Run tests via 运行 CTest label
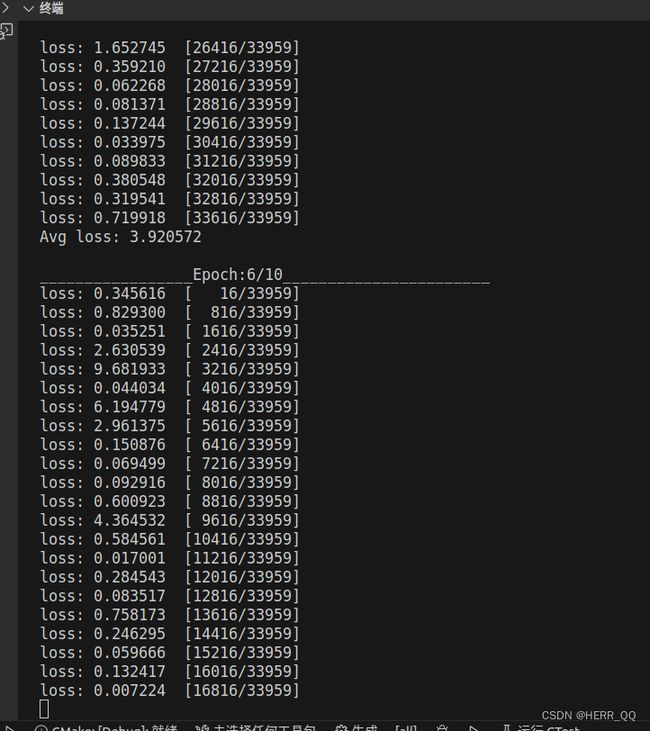Viewport: 650px width, 731px height. coord(548,728)
